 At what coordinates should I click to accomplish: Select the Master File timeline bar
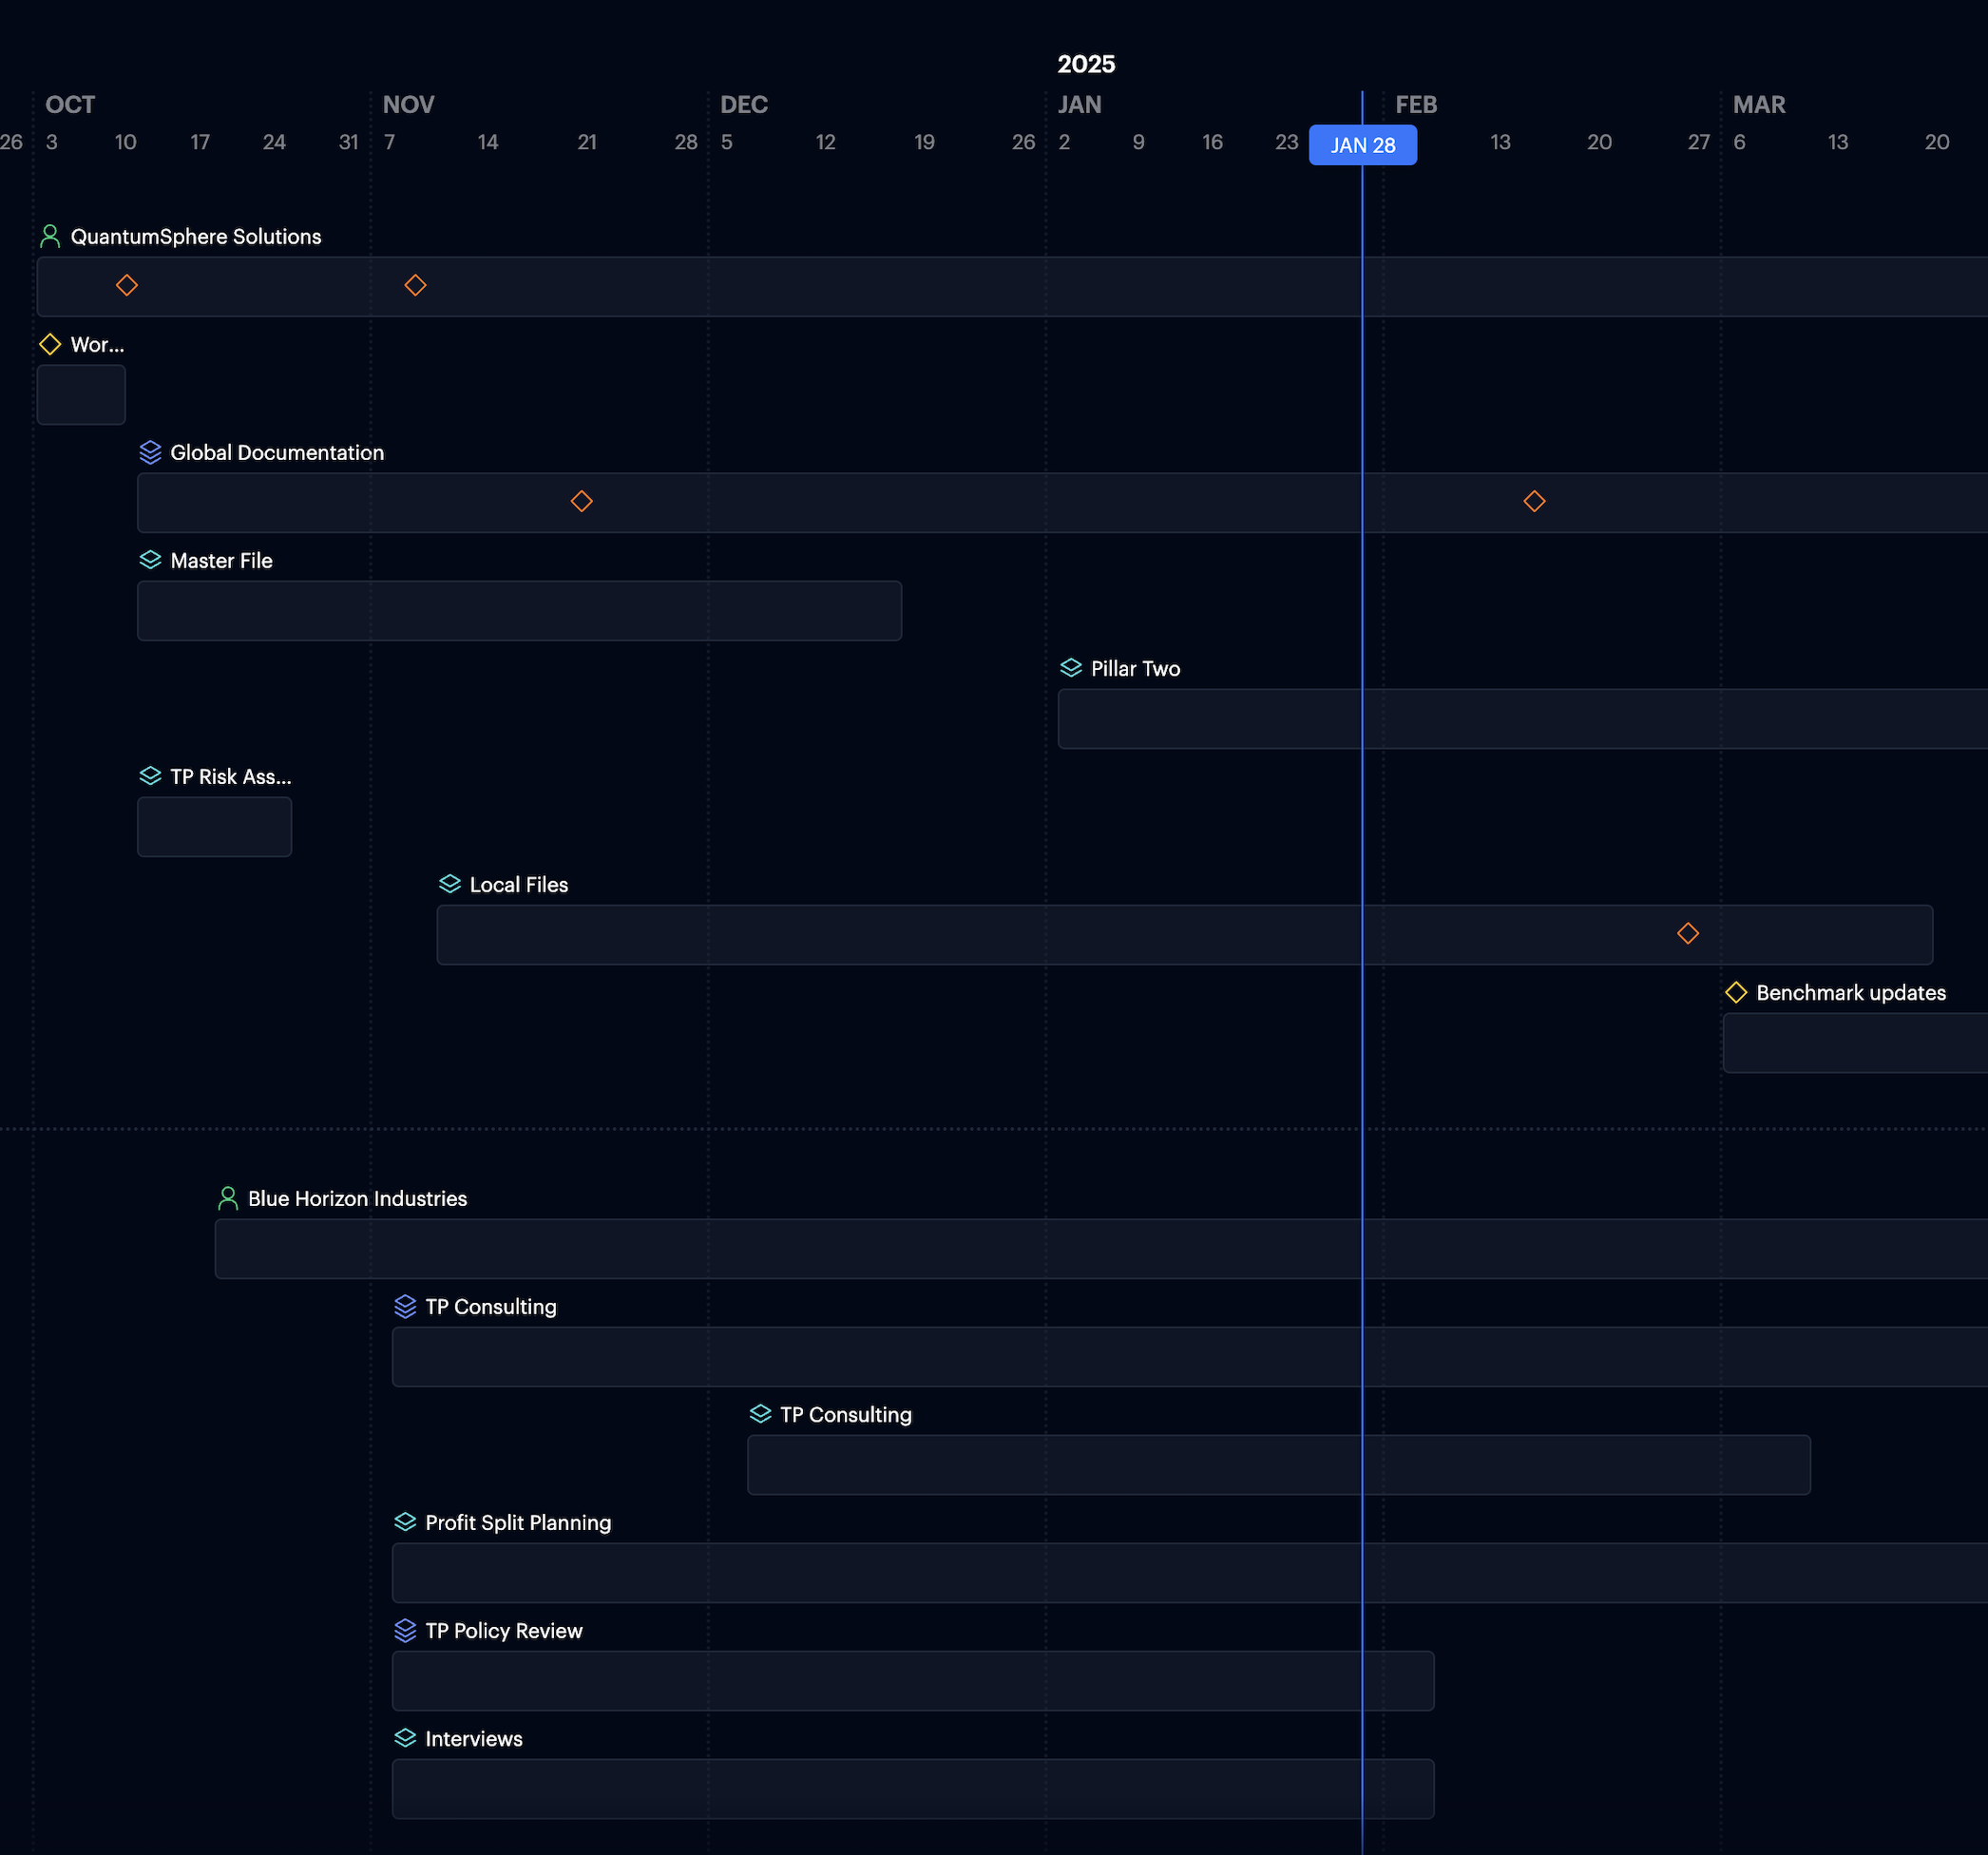click(519, 610)
